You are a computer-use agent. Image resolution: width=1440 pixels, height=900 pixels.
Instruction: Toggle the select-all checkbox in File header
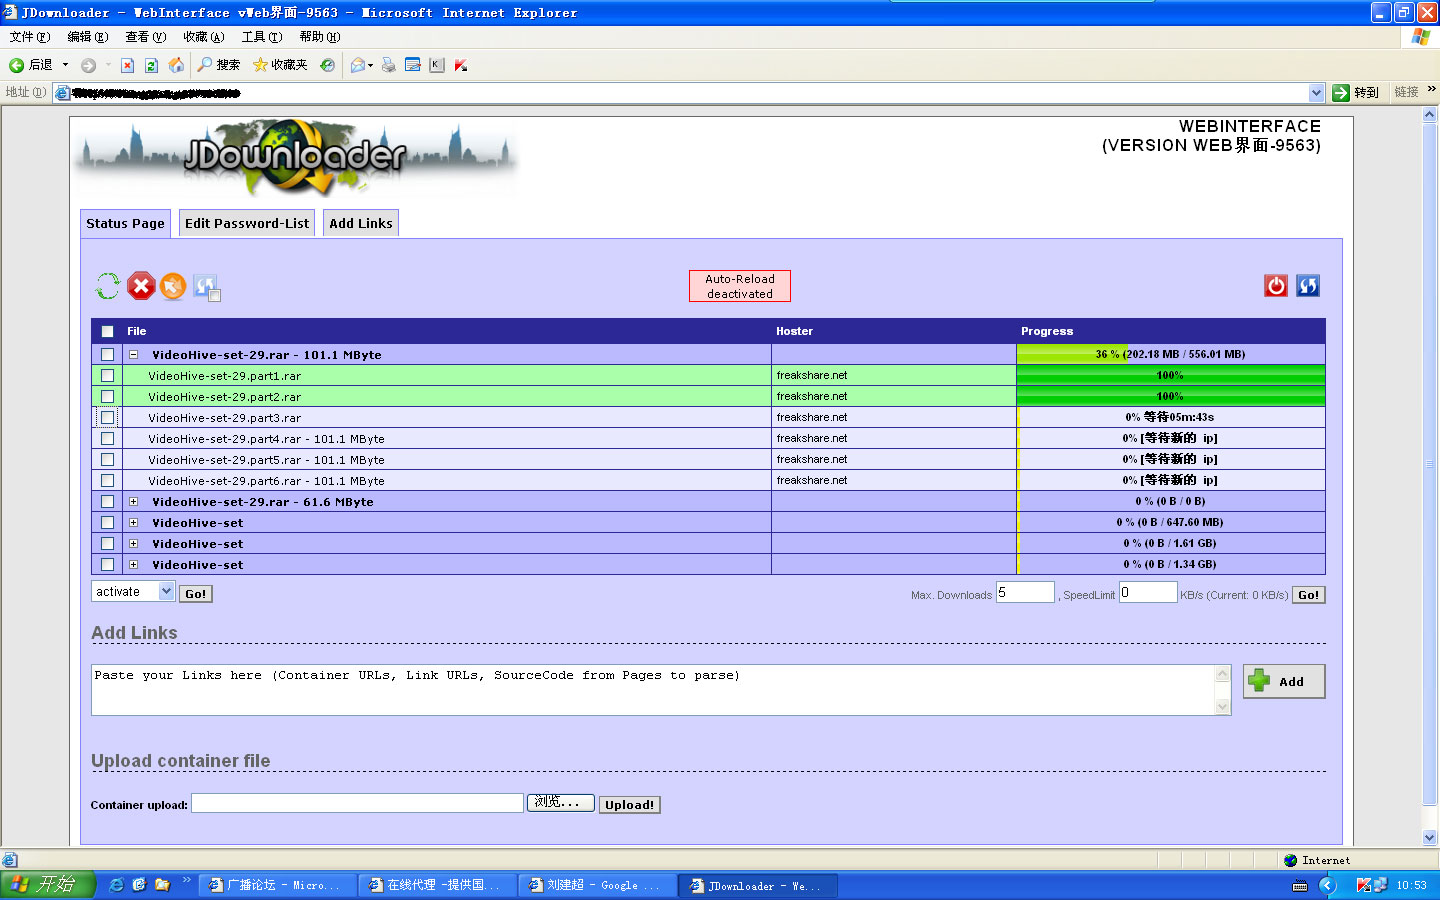tap(107, 332)
